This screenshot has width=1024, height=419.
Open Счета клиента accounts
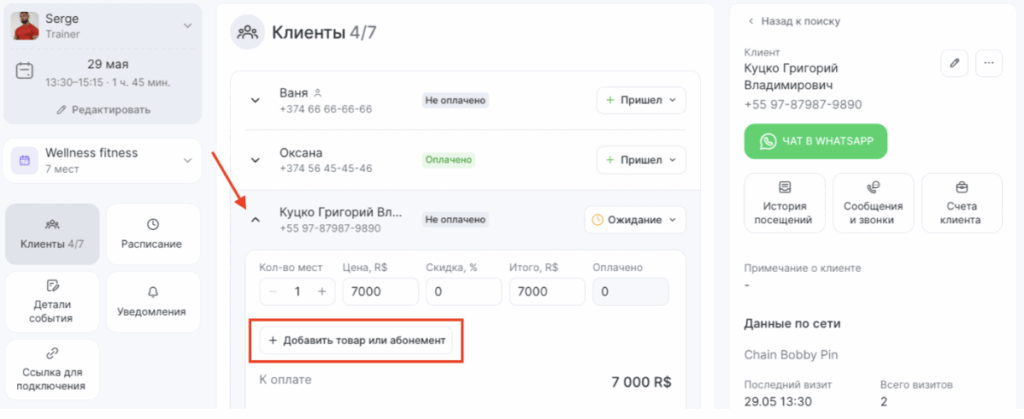click(962, 203)
